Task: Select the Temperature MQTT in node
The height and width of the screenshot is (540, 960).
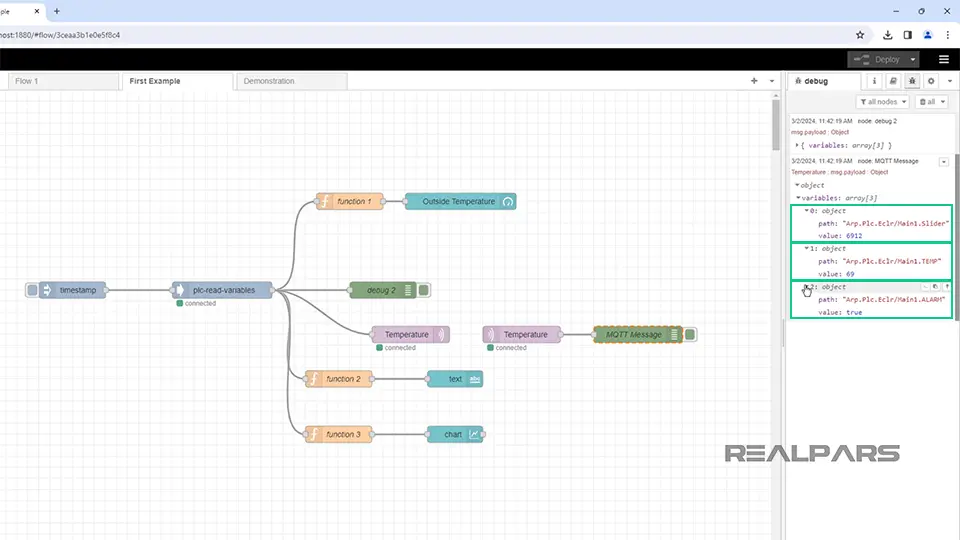Action: tap(522, 334)
